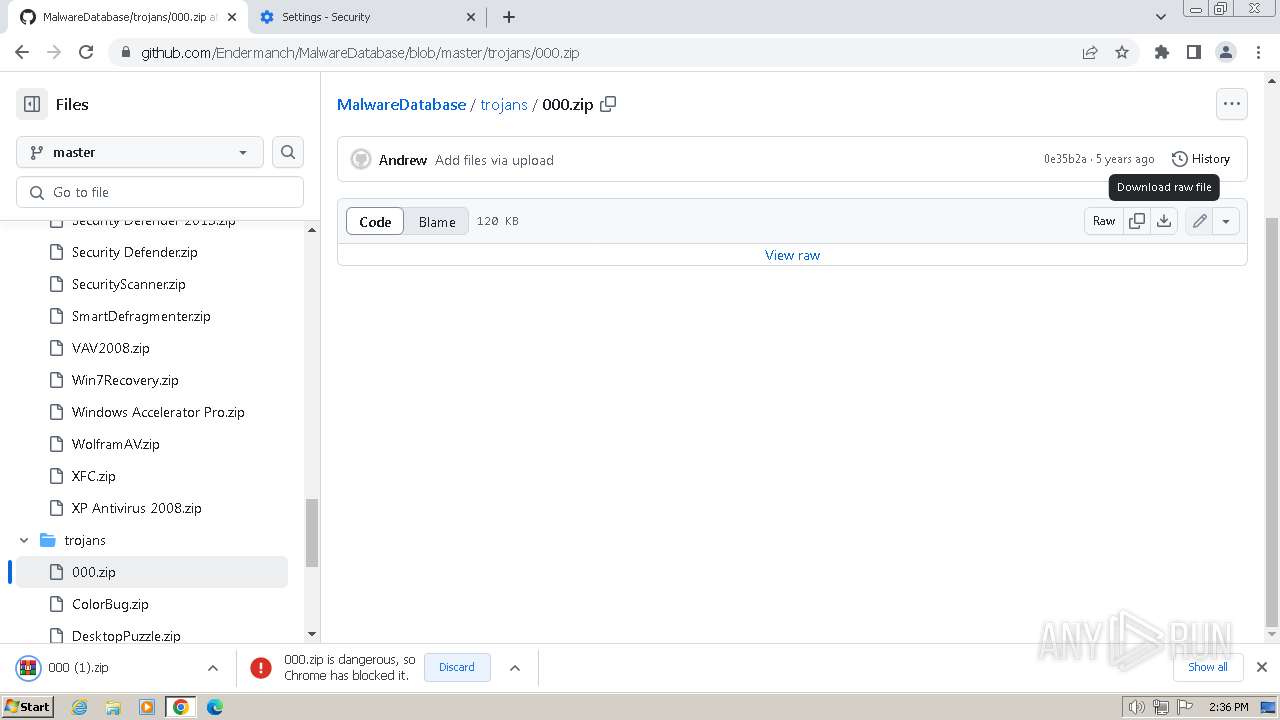The image size is (1280, 720).
Task: Launch Internet Explorer from taskbar
Action: click(80, 707)
